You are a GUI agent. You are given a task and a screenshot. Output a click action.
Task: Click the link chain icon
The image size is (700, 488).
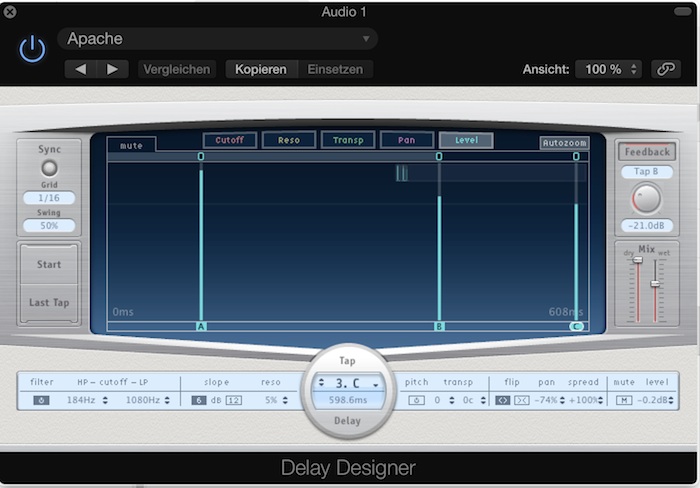click(x=665, y=69)
